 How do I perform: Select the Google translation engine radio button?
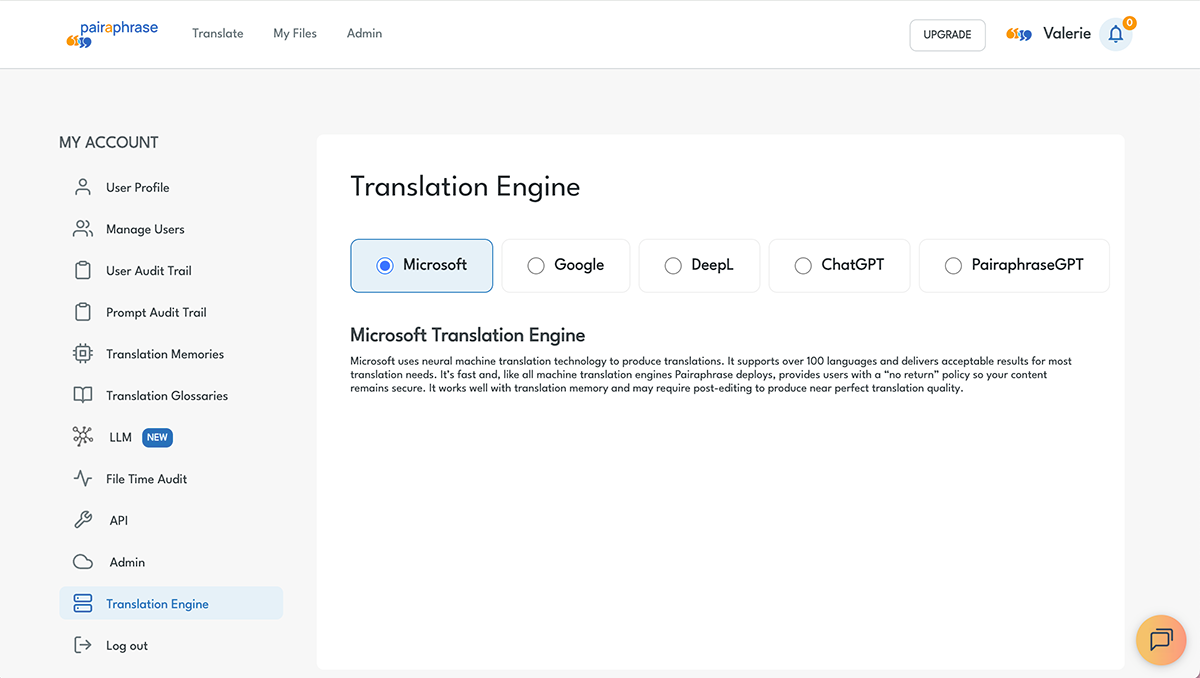click(x=536, y=265)
